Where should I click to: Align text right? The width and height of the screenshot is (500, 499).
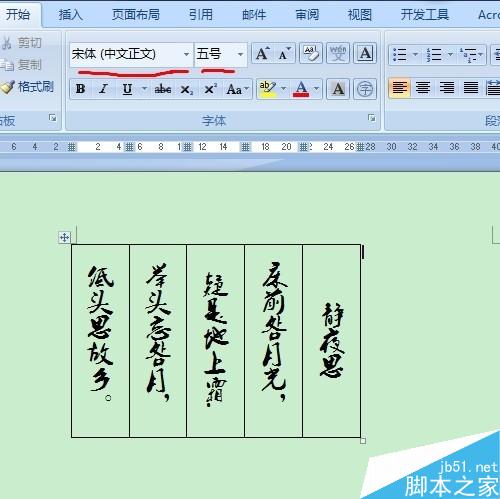click(447, 88)
